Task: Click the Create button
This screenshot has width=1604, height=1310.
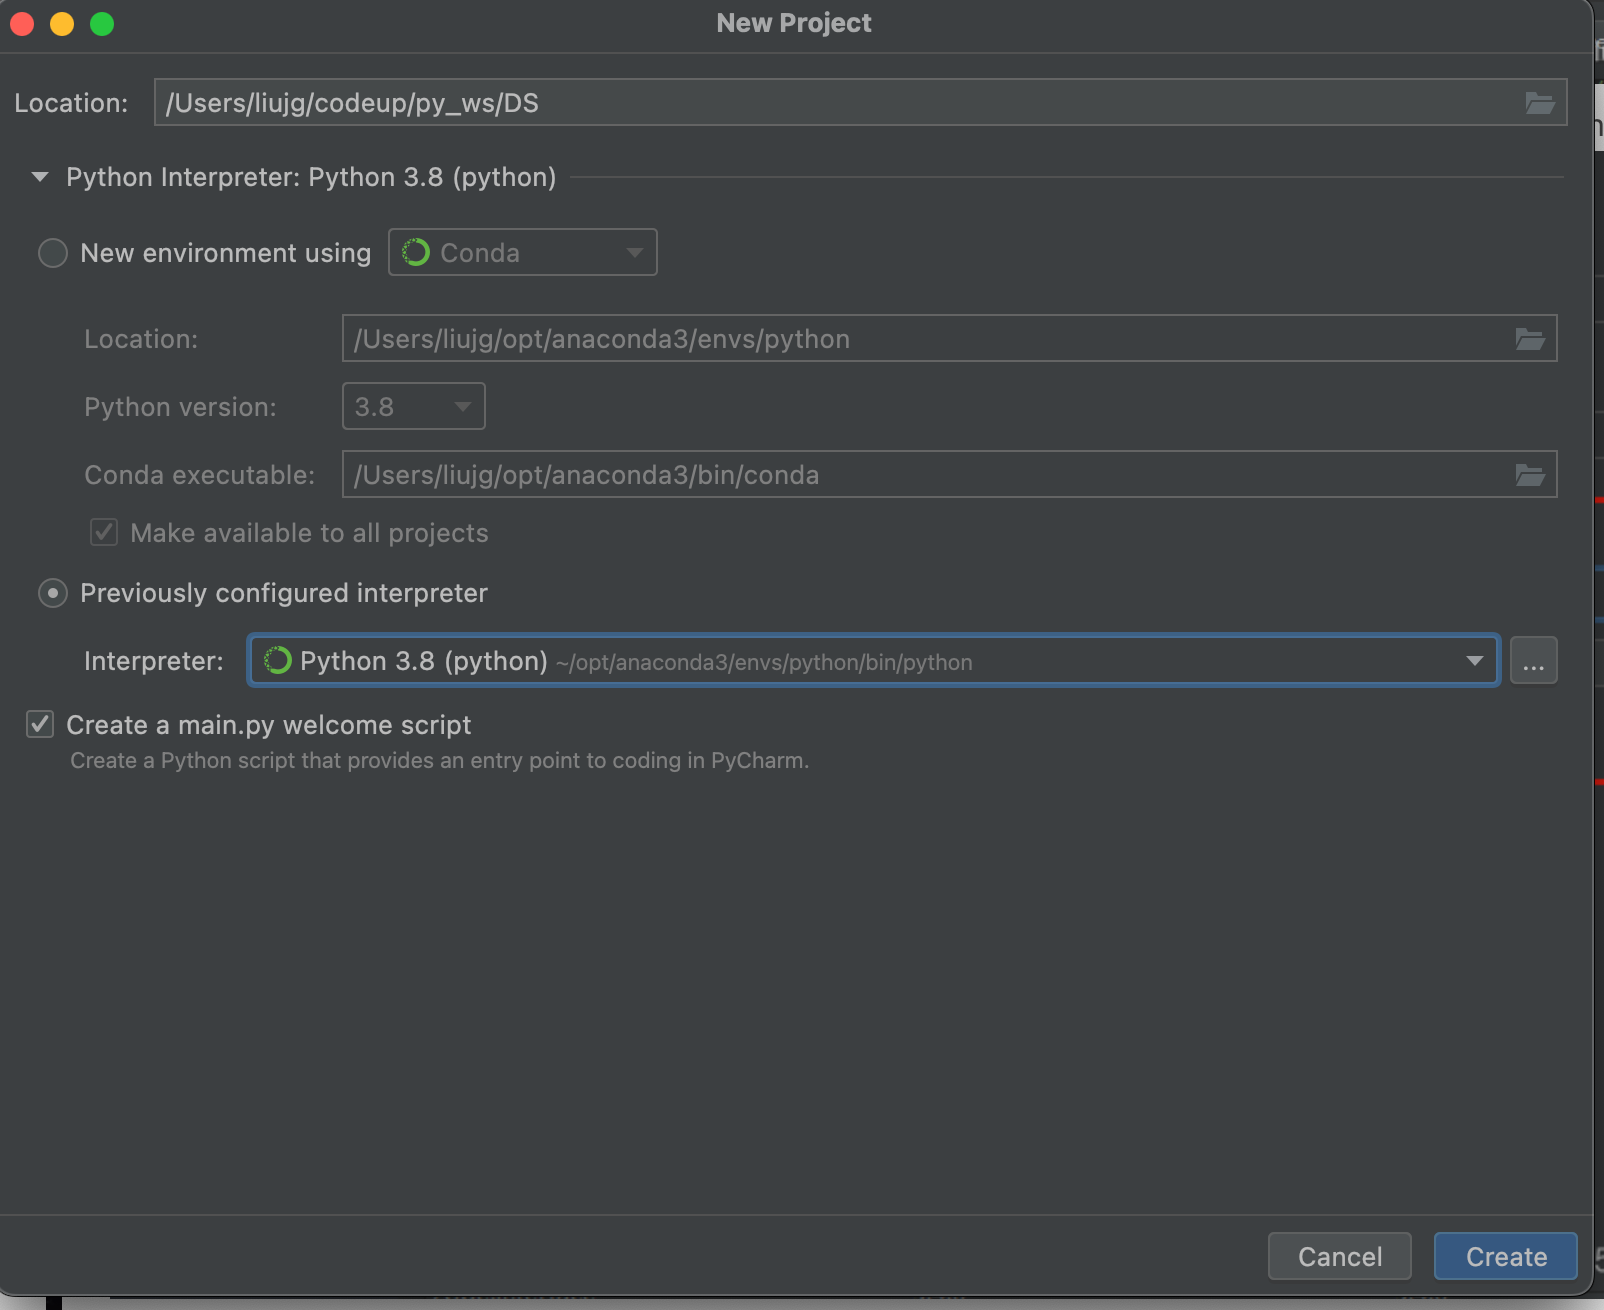Action: (x=1505, y=1256)
